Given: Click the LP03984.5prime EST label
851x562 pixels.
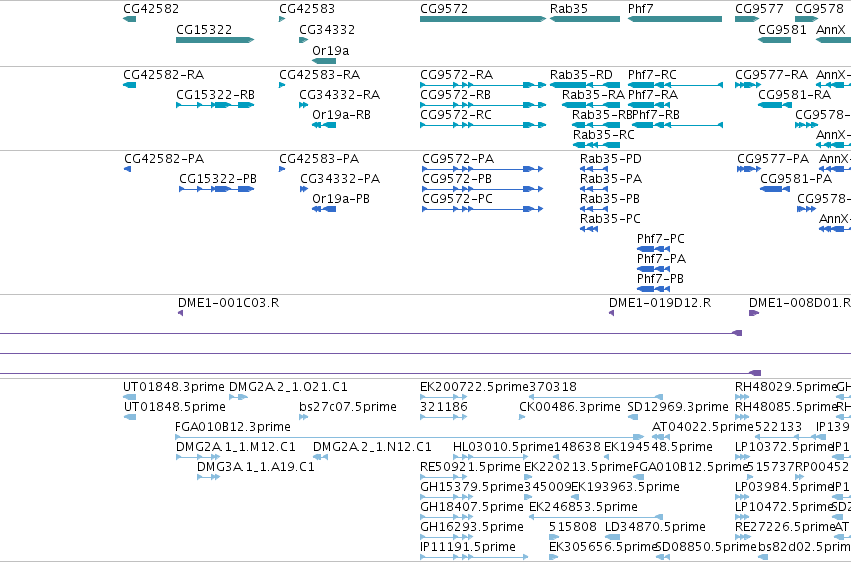Looking at the screenshot, I should (x=784, y=487).
